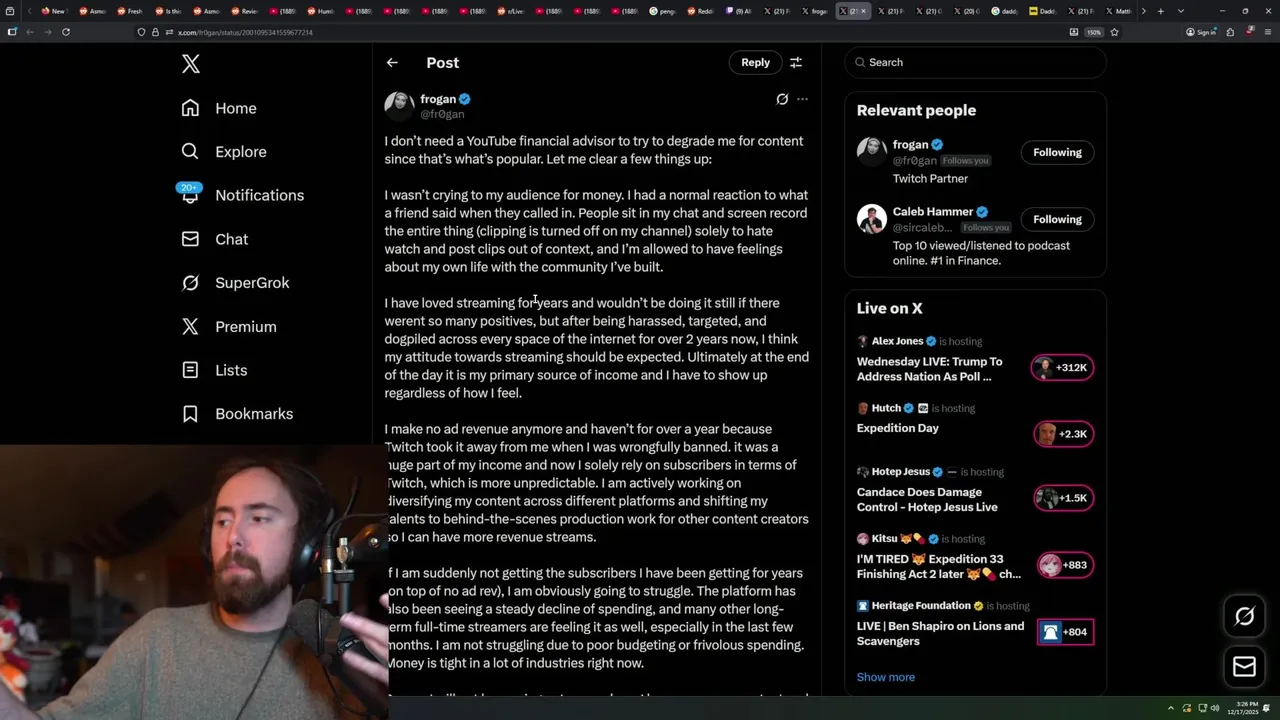Open the Windows notification center icon
The width and height of the screenshot is (1280, 720).
(x=1267, y=708)
